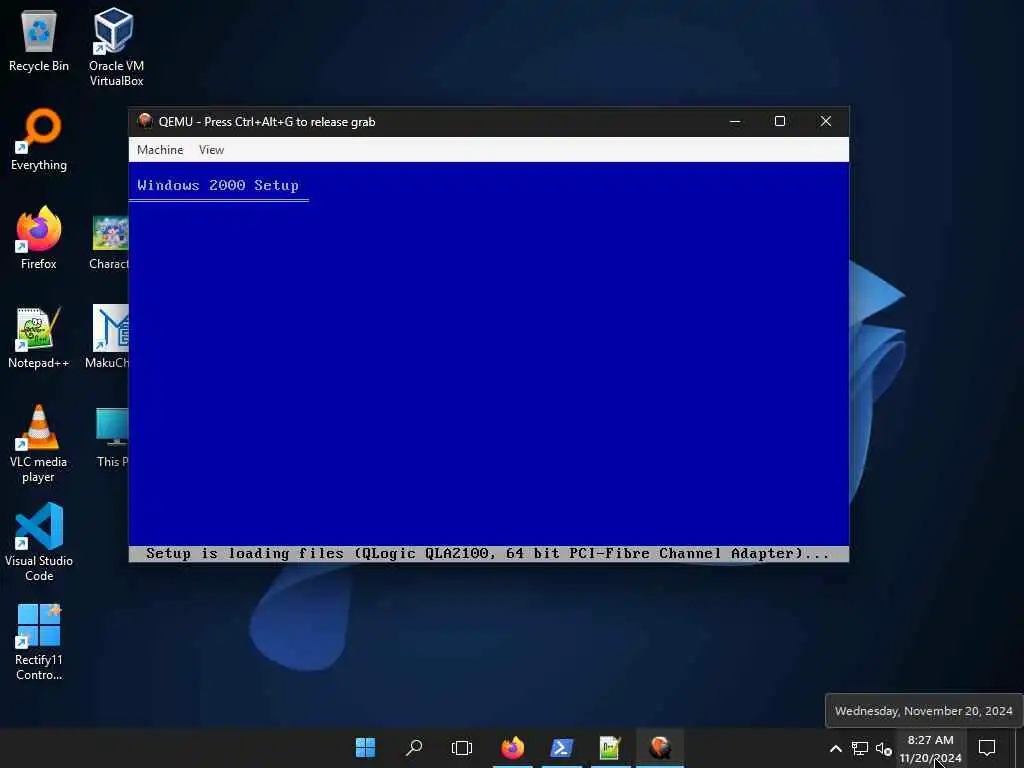Select the Everything search desktop icon
Screen dimensions: 1024x768
(39, 139)
